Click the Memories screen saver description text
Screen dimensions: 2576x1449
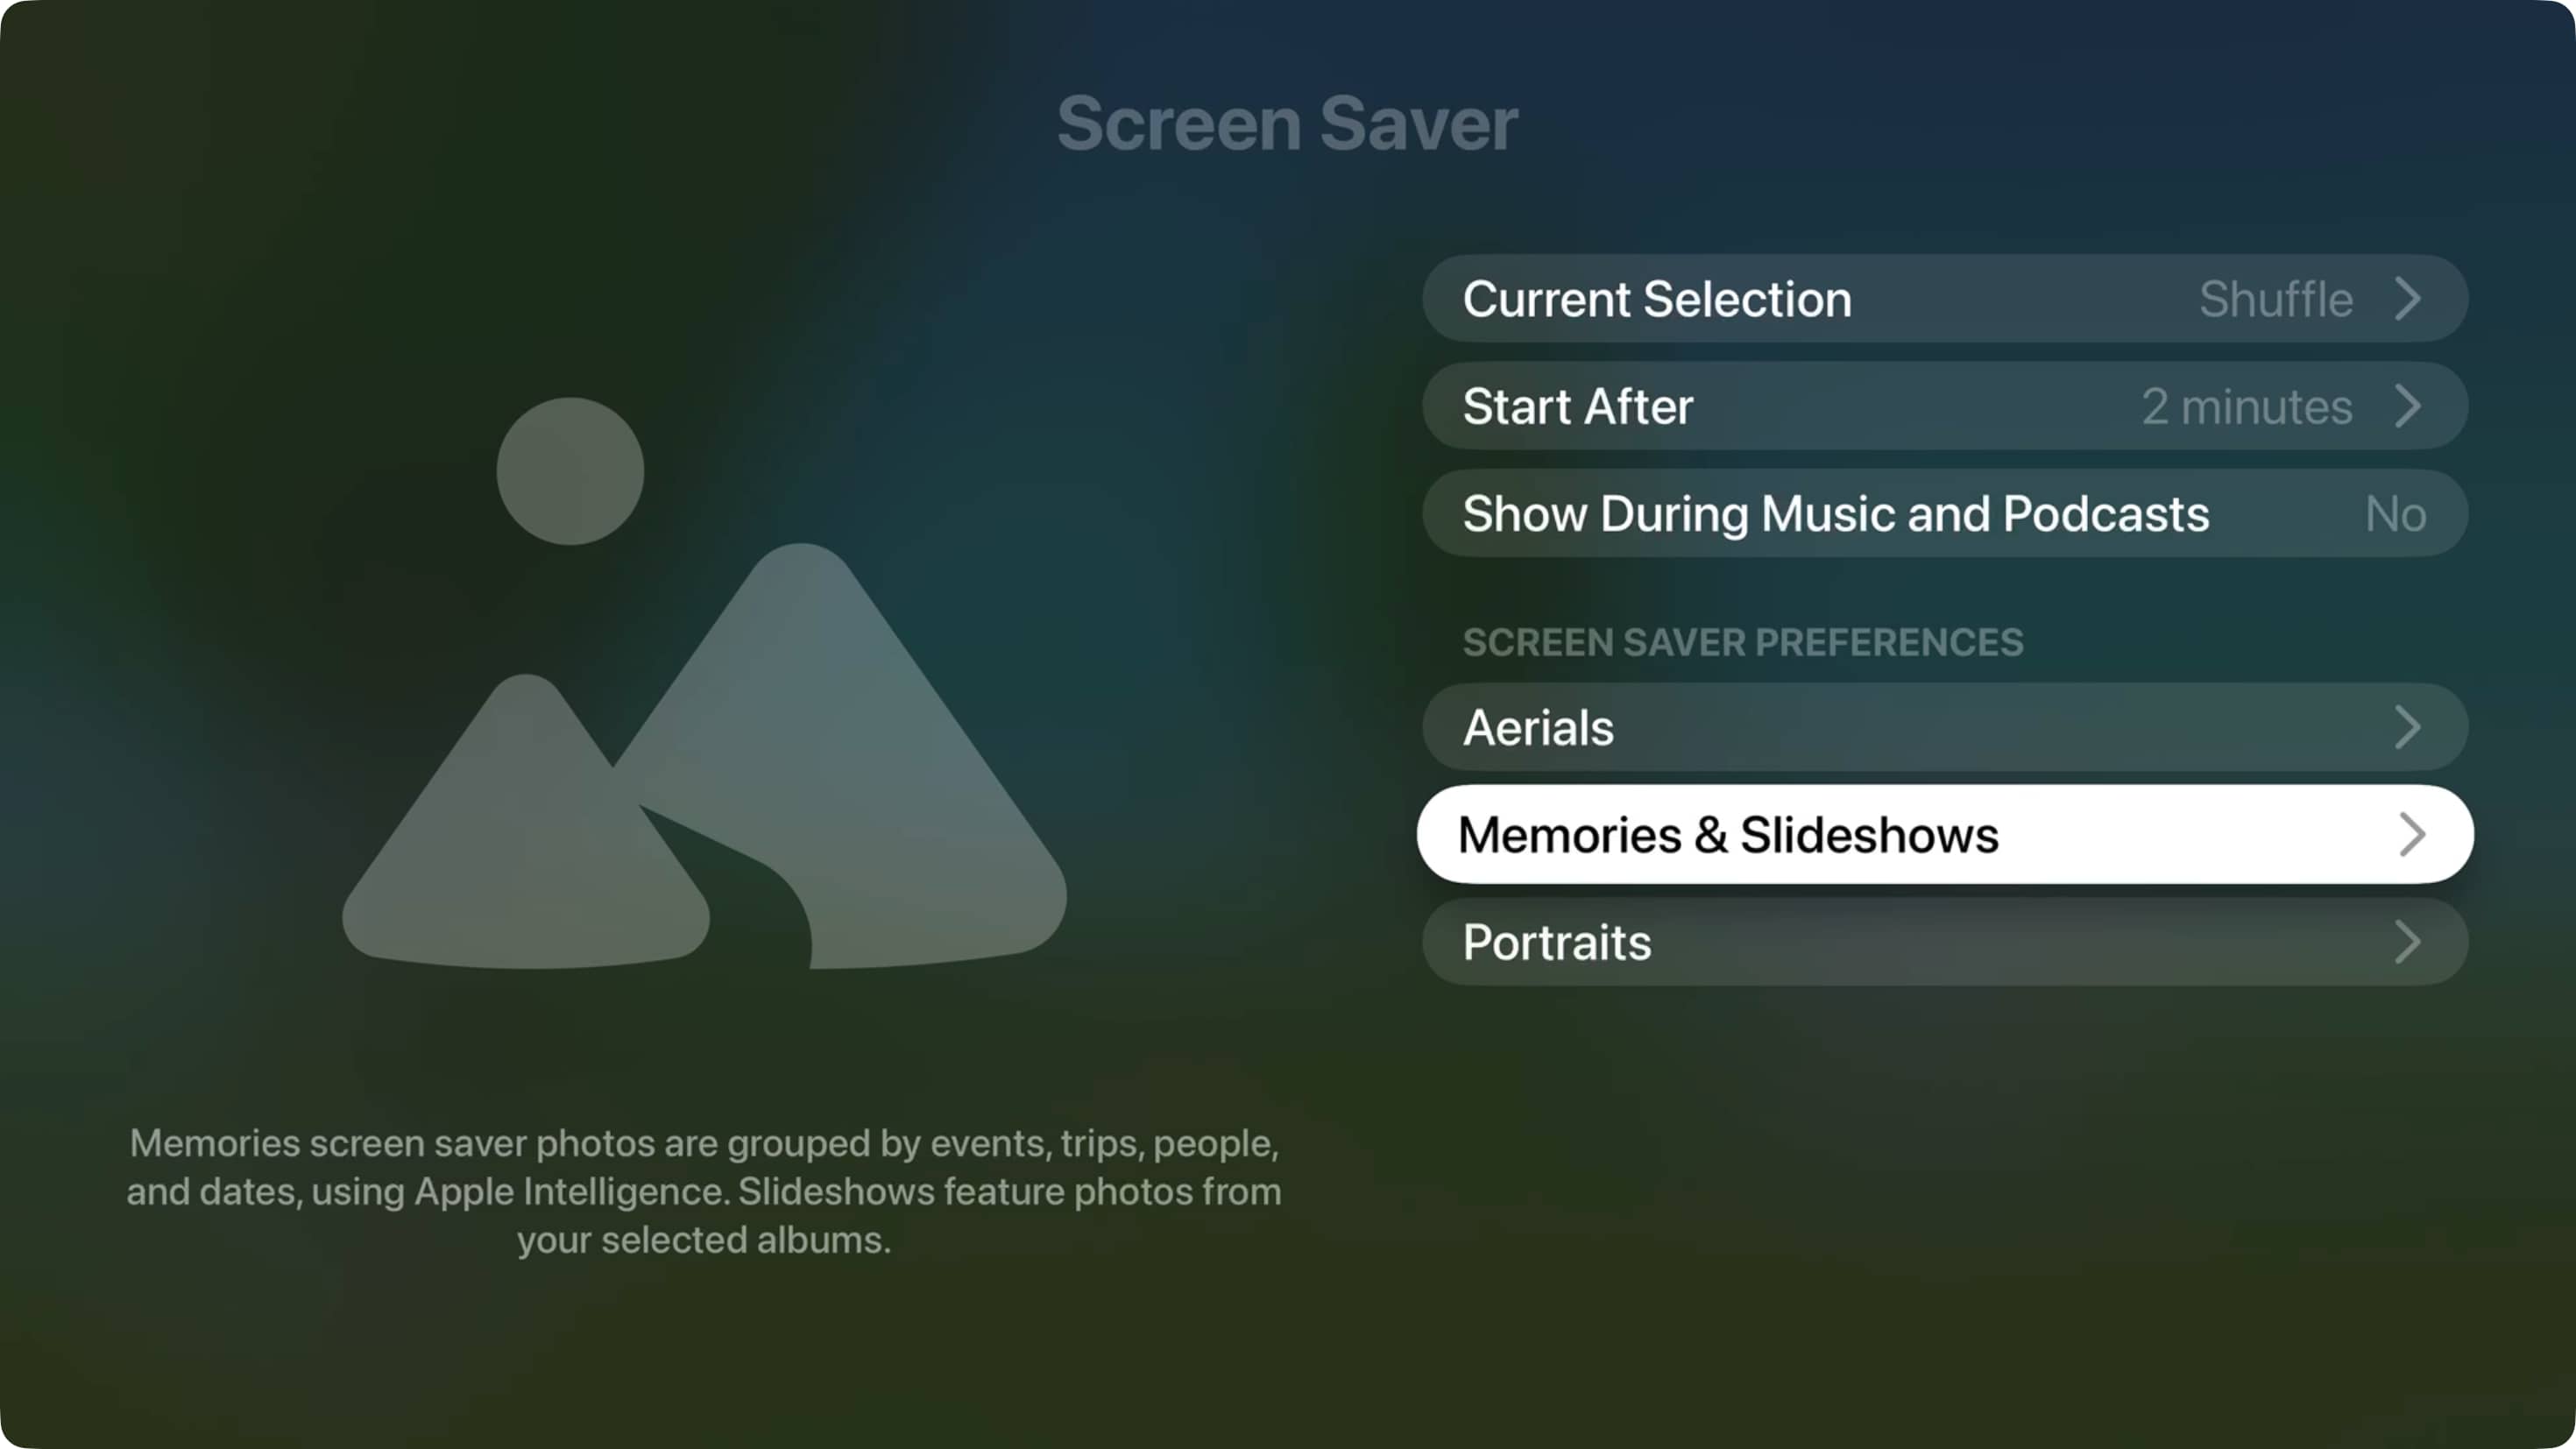coord(704,1191)
